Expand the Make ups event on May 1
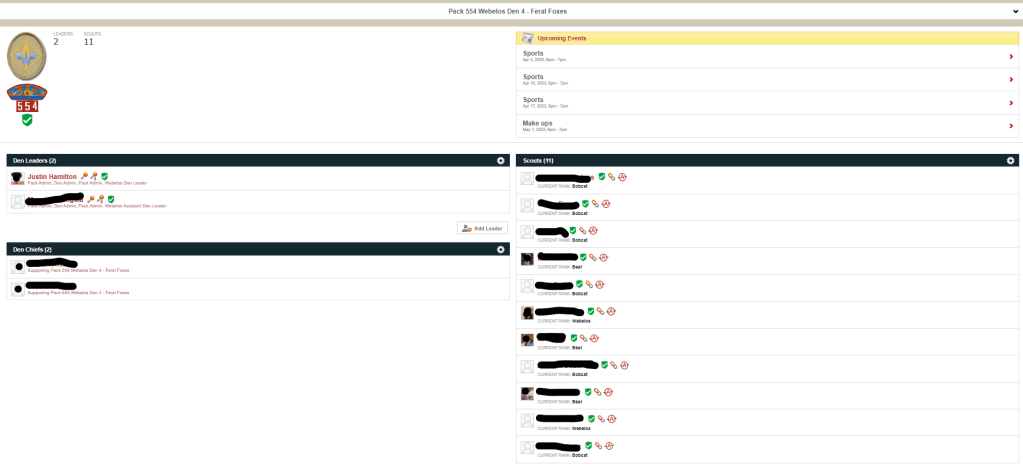The image size is (1023, 471). (x=1011, y=126)
